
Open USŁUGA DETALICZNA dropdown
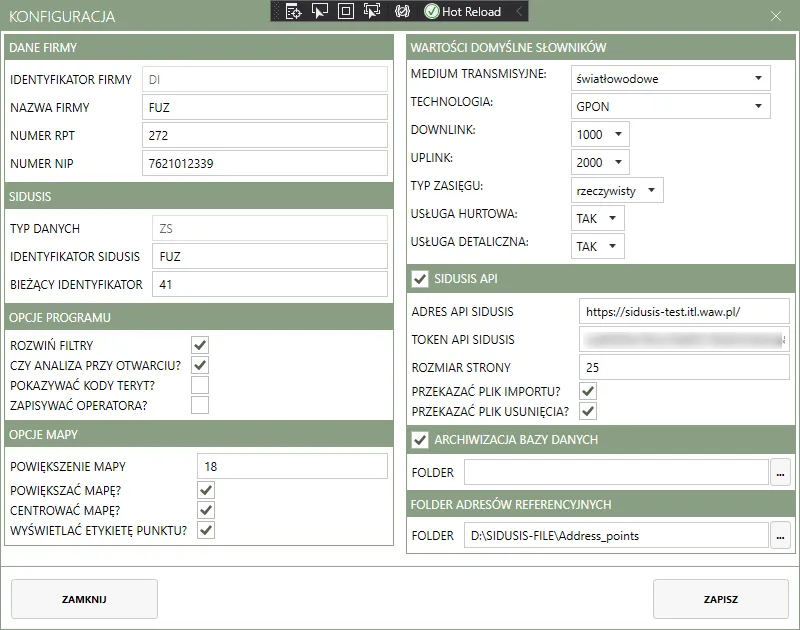click(597, 246)
